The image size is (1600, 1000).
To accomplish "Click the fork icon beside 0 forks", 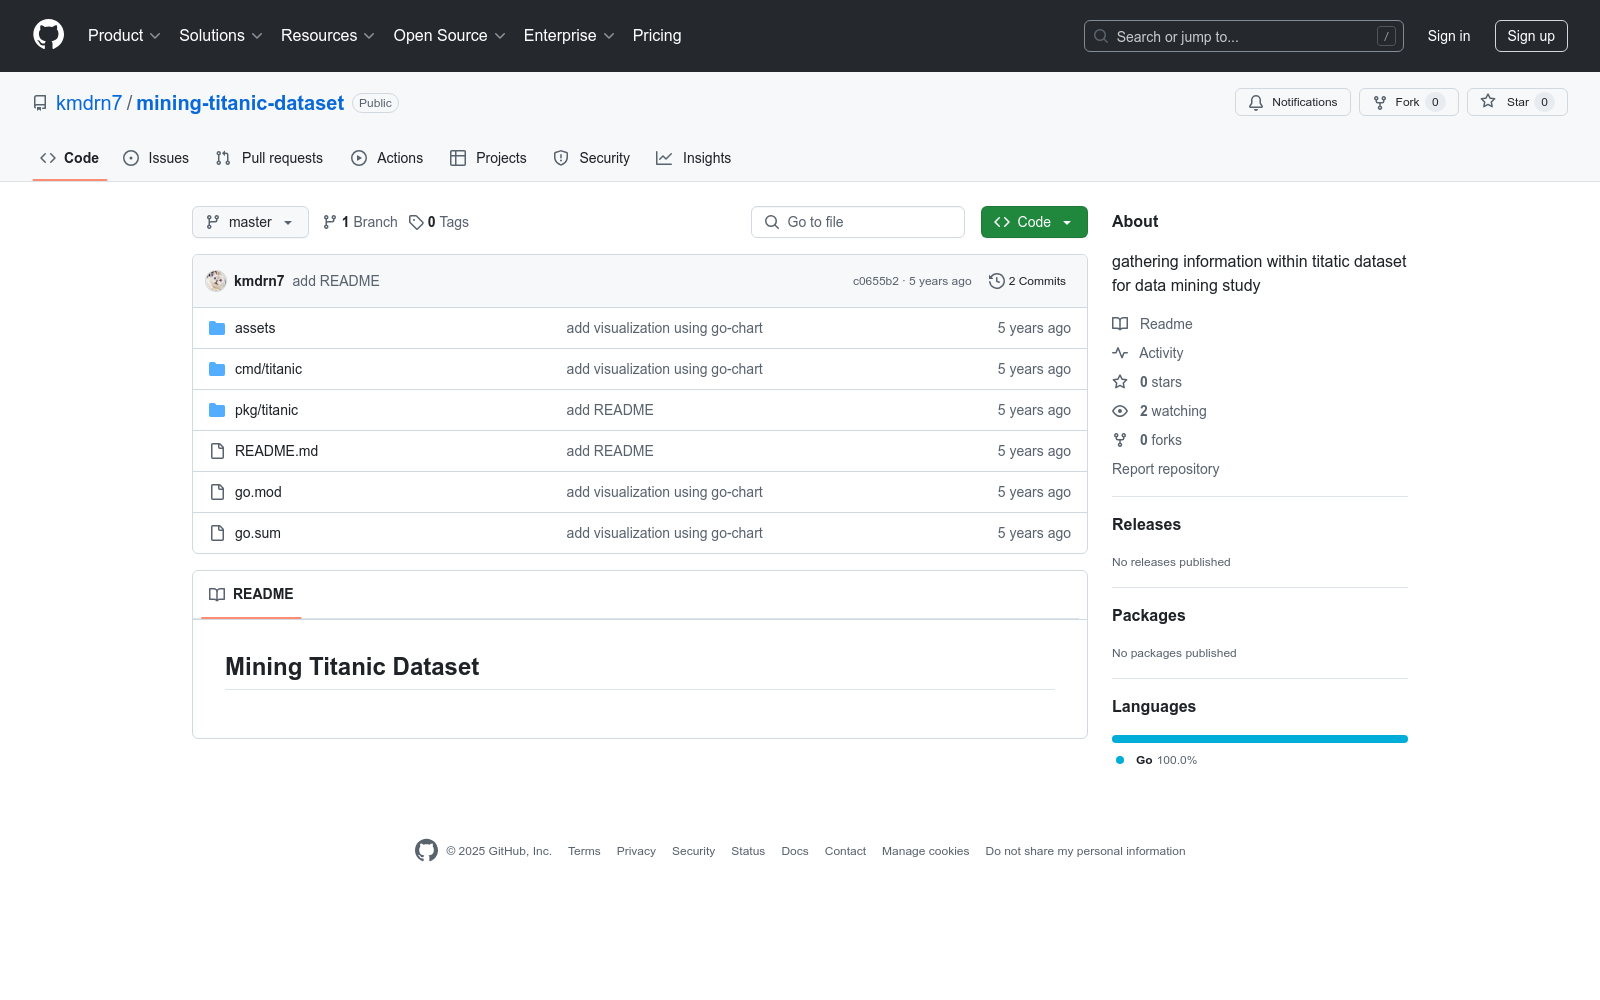I will pyautogui.click(x=1120, y=440).
